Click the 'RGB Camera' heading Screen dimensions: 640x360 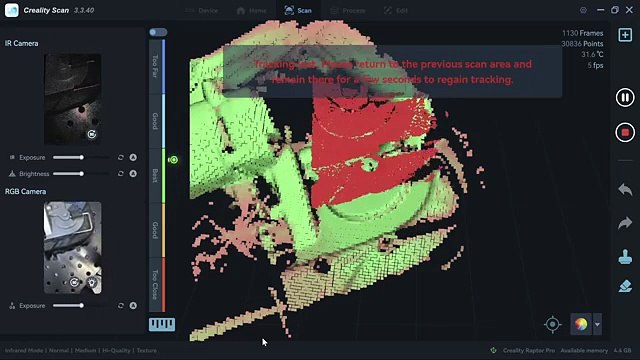[x=25, y=191]
